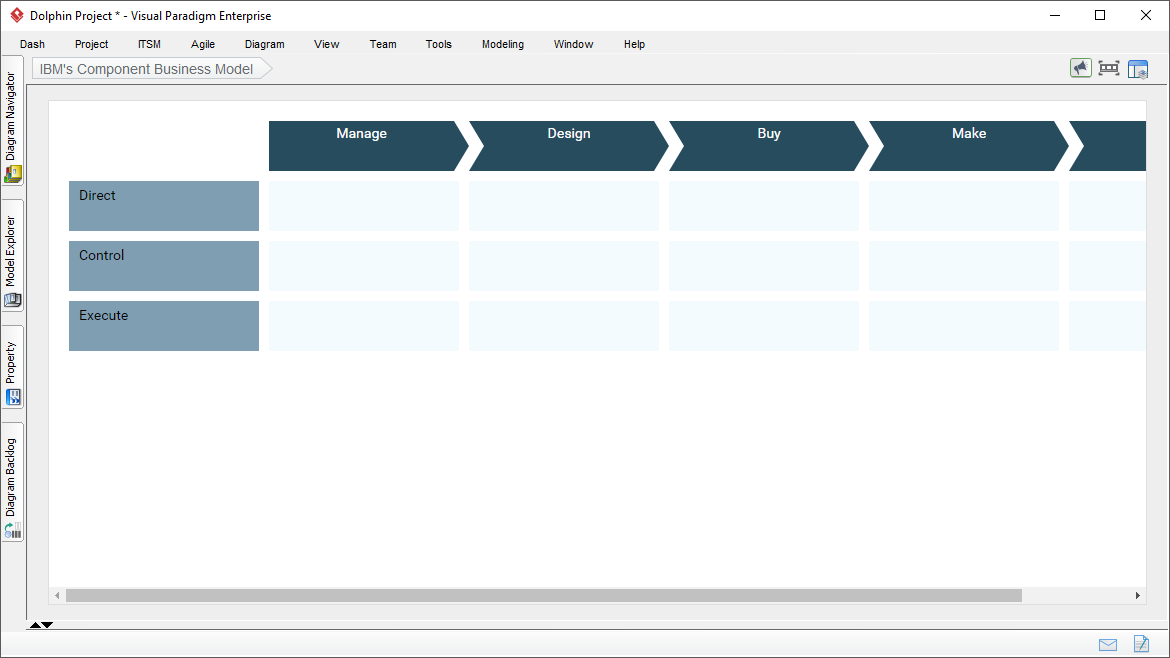Open the Modeling menu

pyautogui.click(x=503, y=44)
